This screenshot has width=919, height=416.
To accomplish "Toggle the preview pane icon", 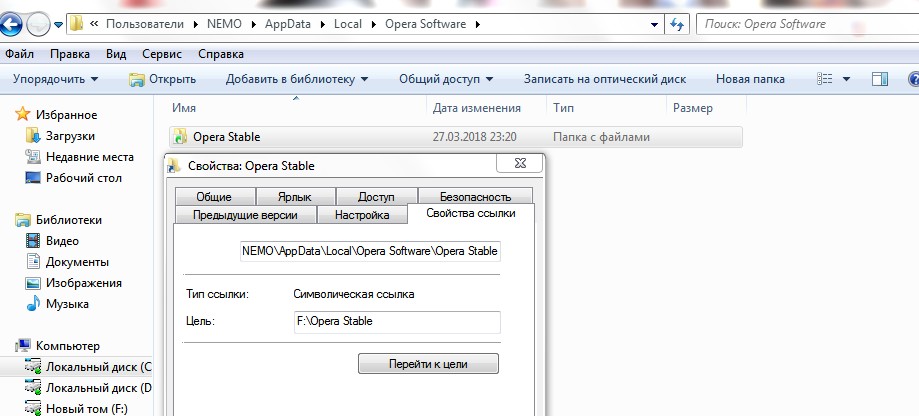I will coord(880,79).
